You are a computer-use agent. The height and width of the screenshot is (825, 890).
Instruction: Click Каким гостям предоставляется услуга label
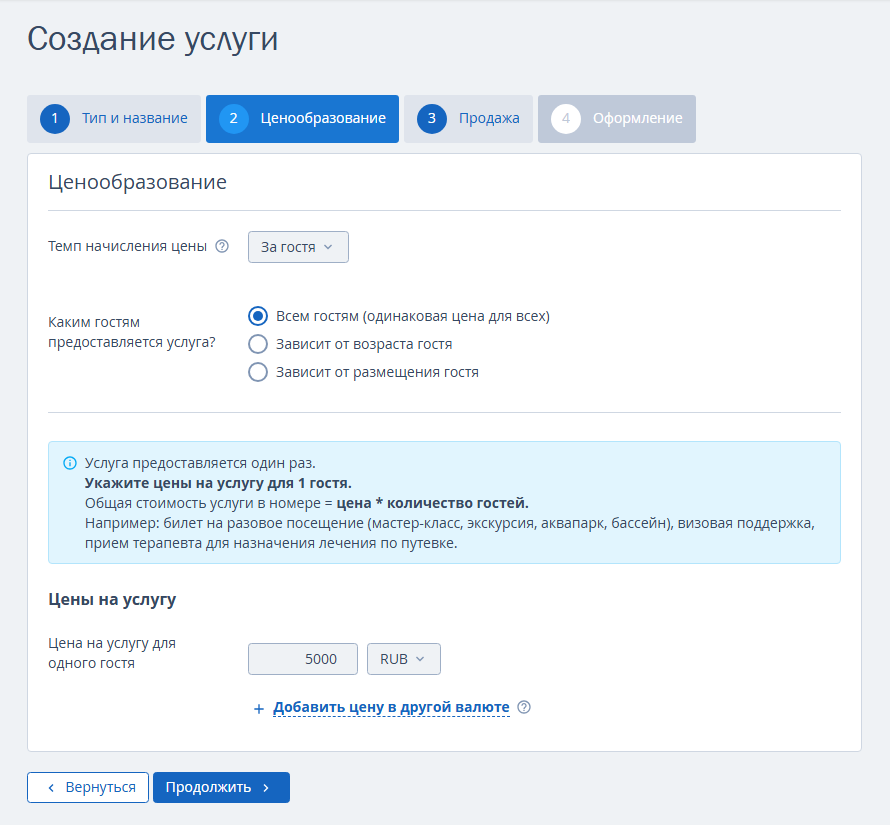tap(132, 332)
